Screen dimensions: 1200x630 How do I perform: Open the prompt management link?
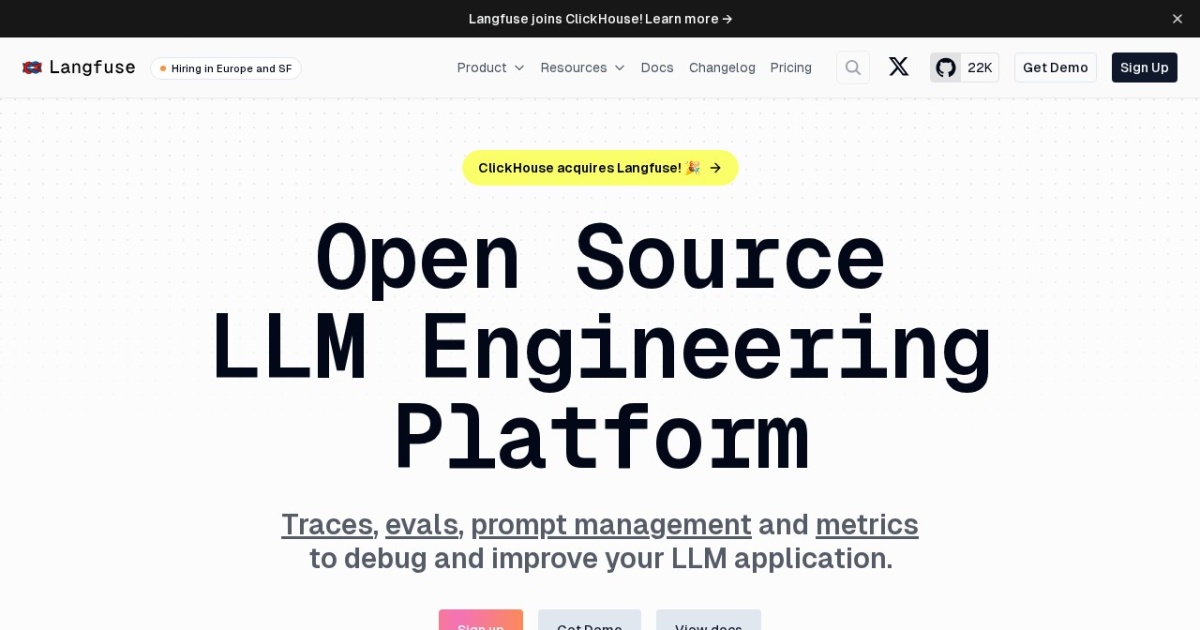[x=611, y=524]
